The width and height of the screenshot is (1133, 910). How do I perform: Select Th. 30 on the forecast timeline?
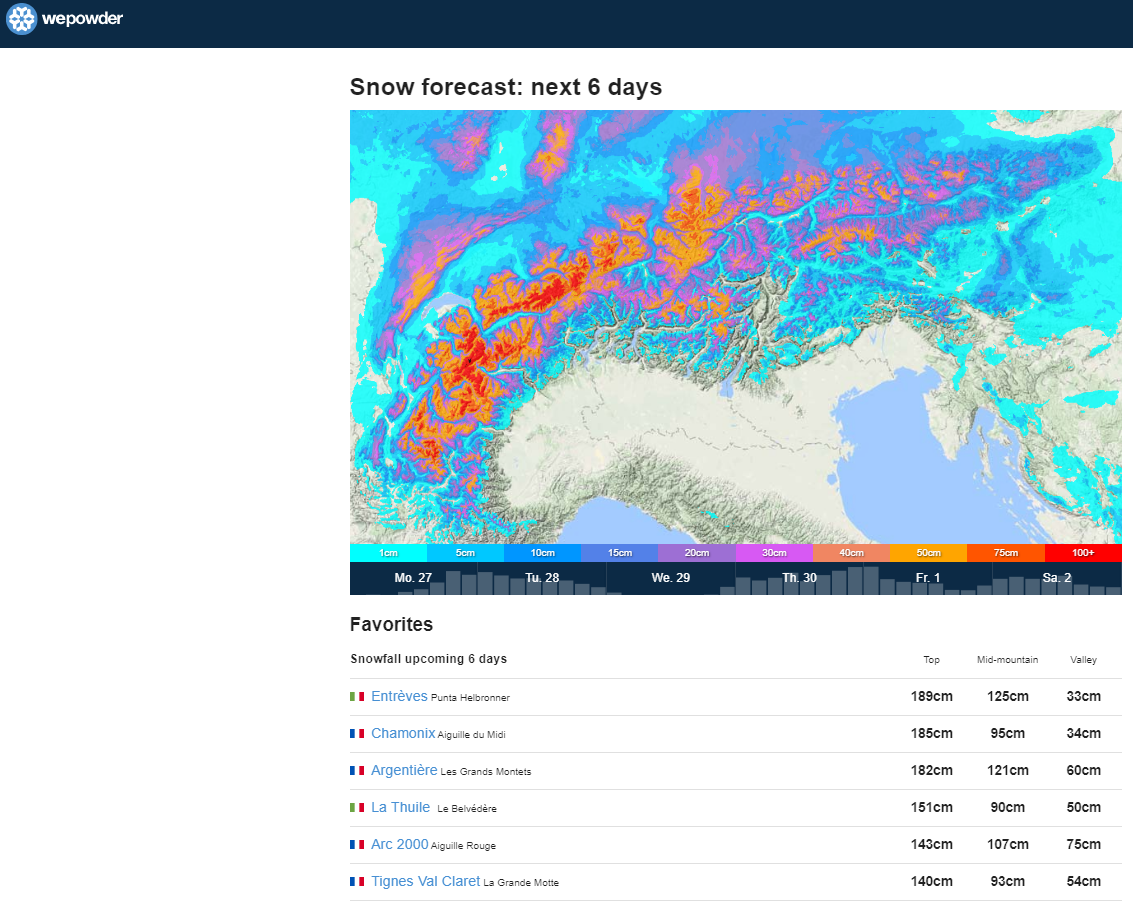tap(799, 578)
